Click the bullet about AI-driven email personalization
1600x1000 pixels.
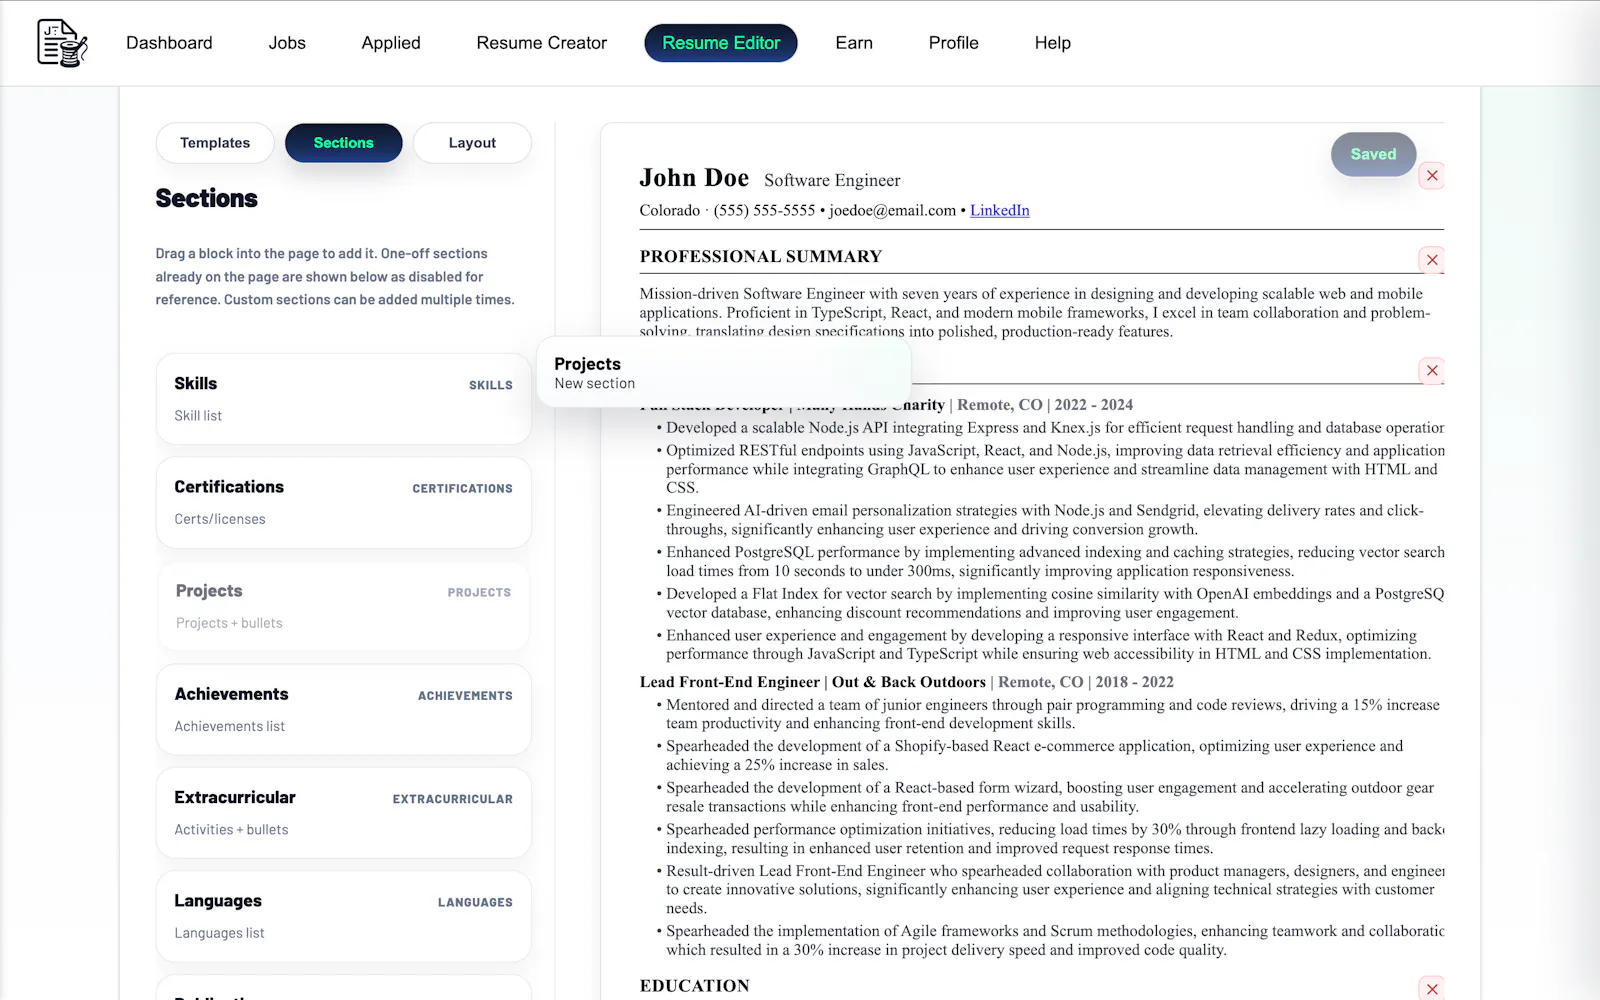click(1045, 520)
